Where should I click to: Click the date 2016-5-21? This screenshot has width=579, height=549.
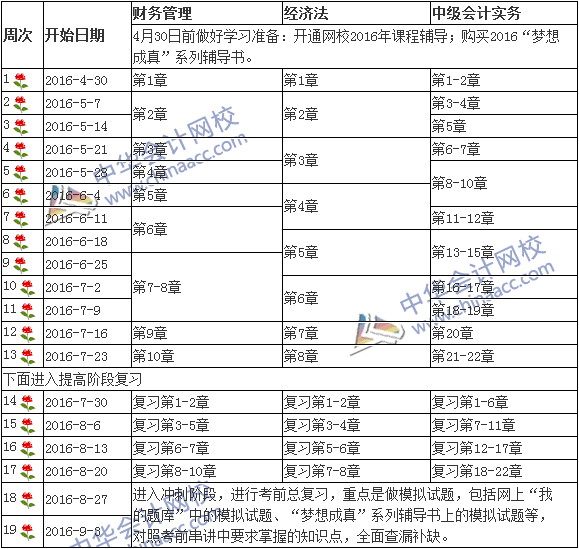click(76, 150)
